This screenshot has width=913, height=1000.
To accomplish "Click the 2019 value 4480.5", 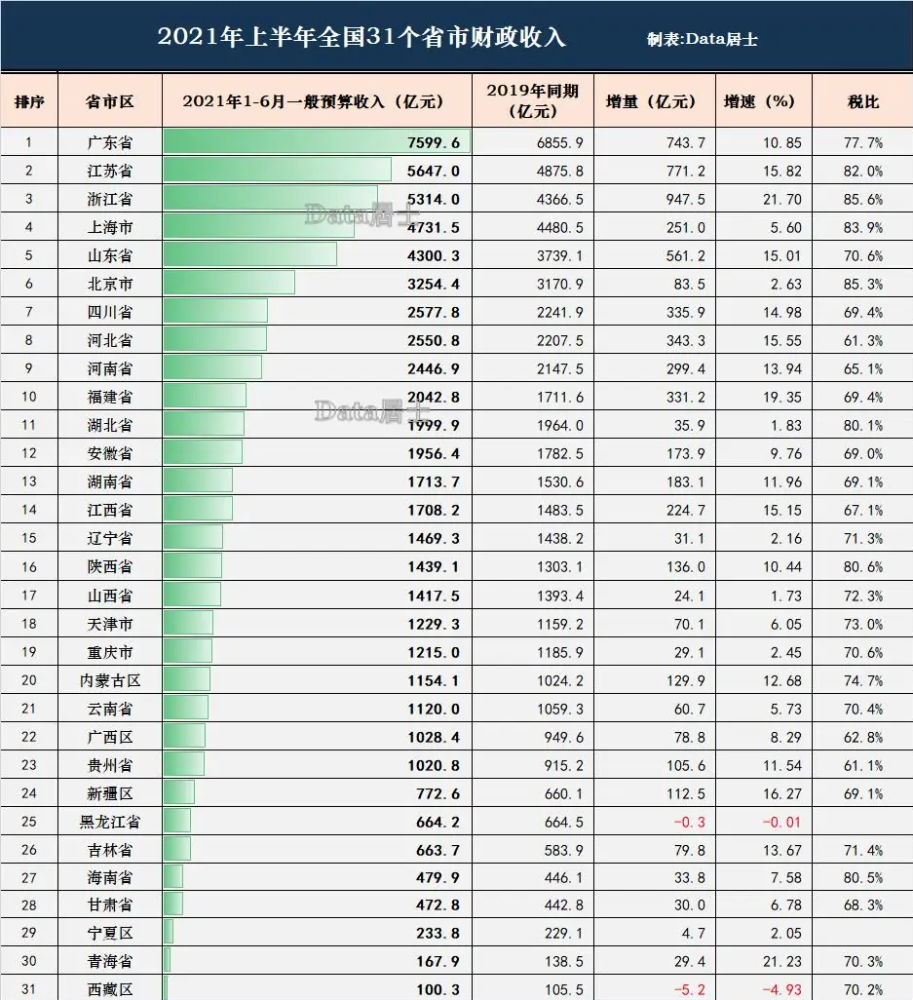I will (560, 227).
